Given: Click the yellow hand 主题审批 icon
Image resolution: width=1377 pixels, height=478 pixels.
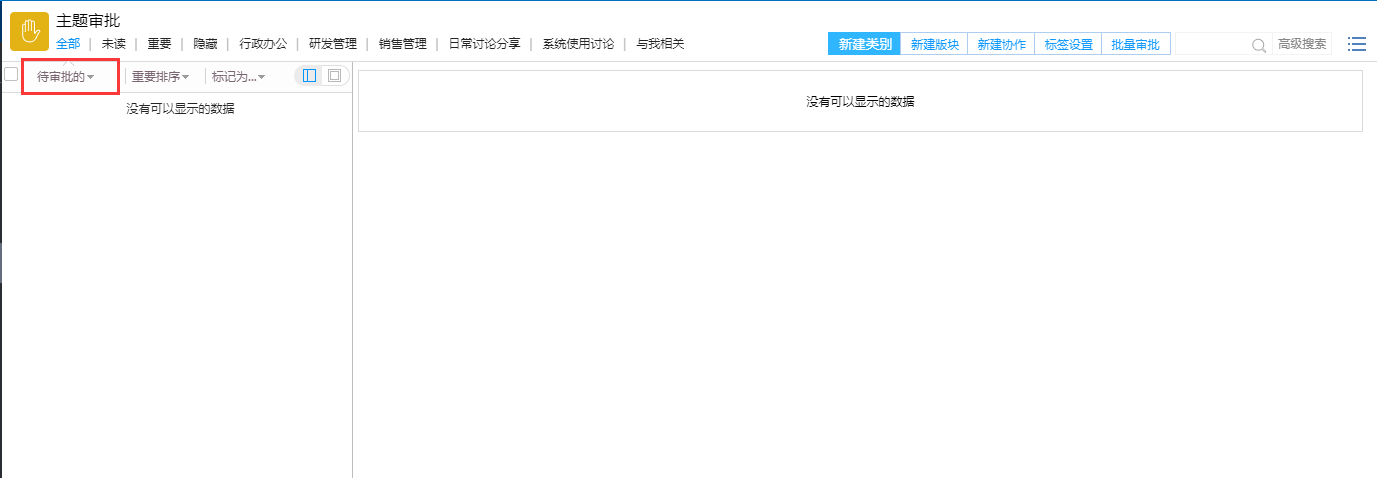Looking at the screenshot, I should (x=29, y=31).
